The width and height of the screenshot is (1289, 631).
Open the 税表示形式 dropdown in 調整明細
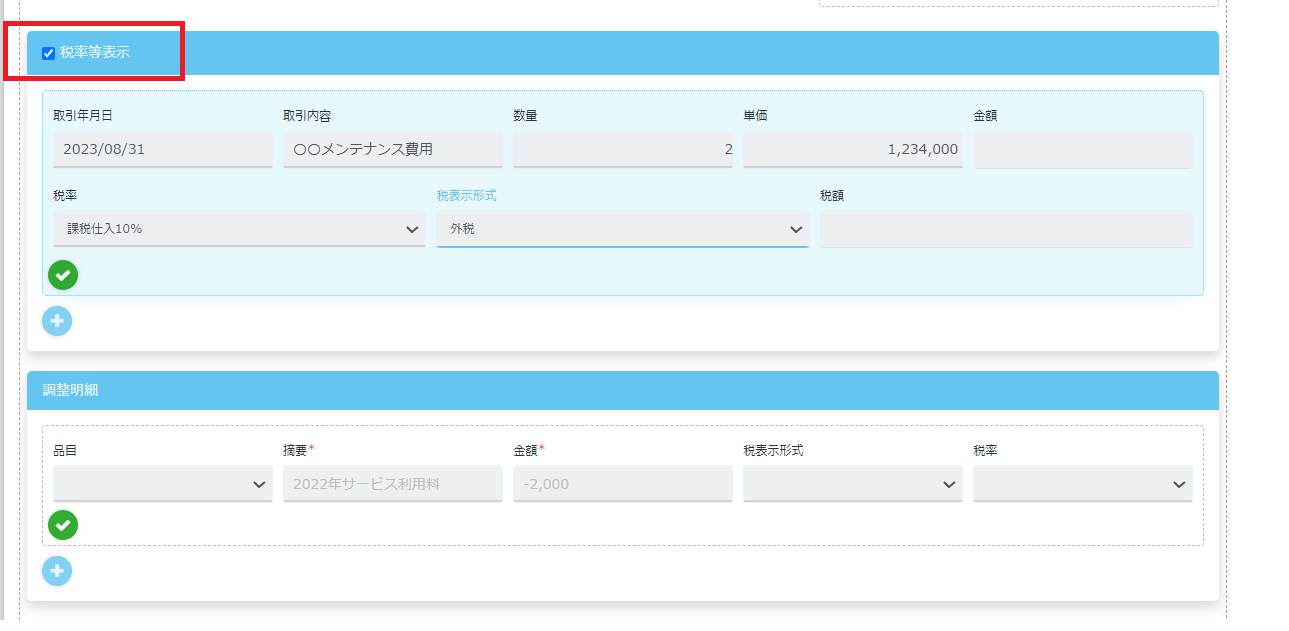pyautogui.click(x=853, y=484)
